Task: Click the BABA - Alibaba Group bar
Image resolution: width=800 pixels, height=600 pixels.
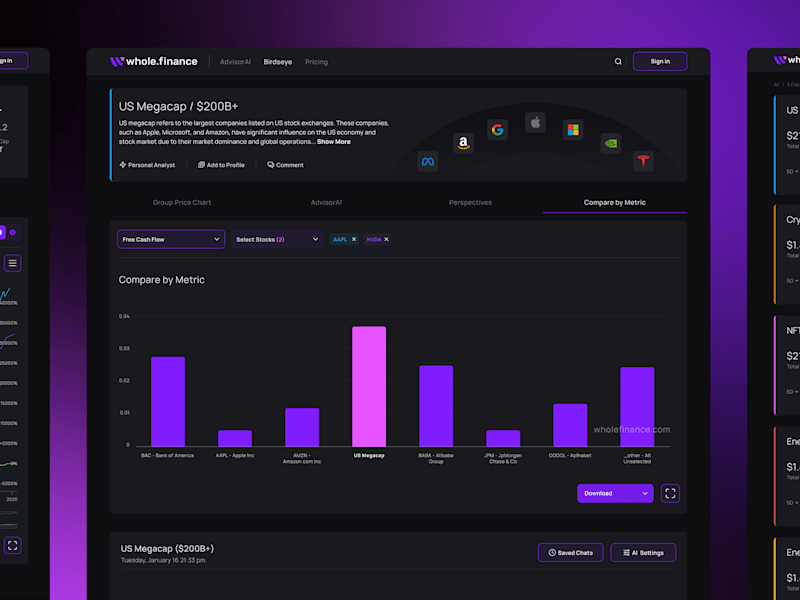Action: 436,406
